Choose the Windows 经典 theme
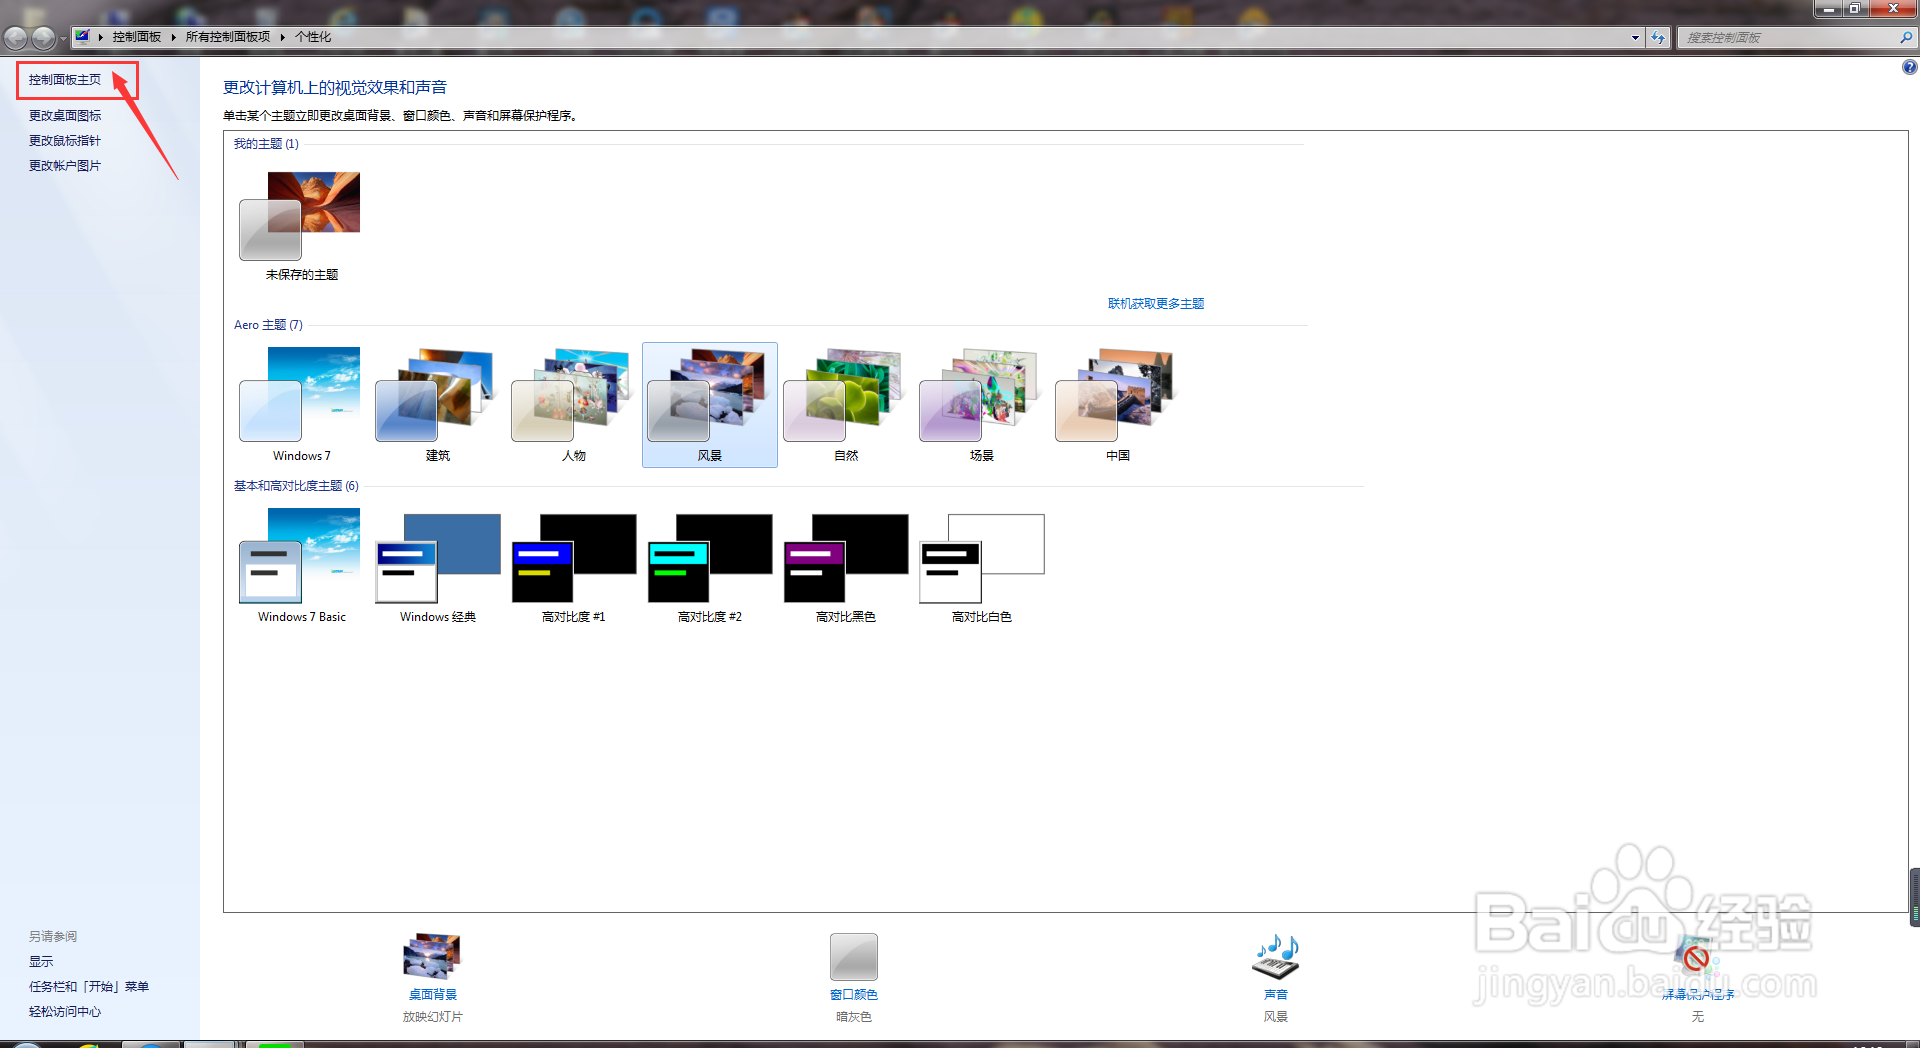This screenshot has width=1920, height=1048. click(437, 558)
